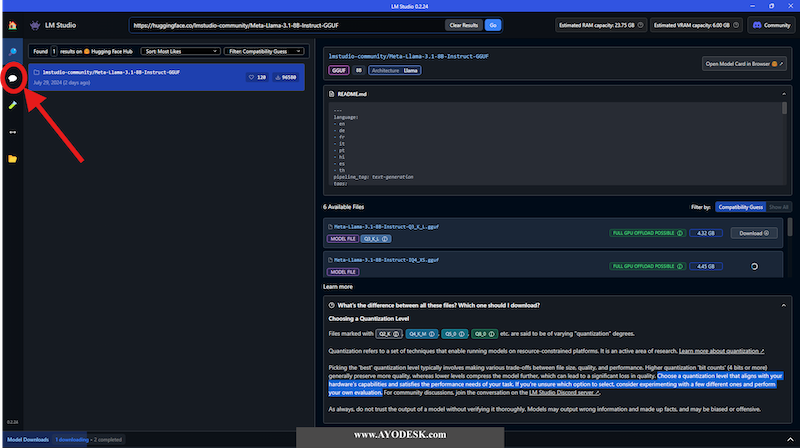The width and height of the screenshot is (800, 448).
Task: Click the Q2_K quantization tag info icon
Action: click(x=395, y=334)
